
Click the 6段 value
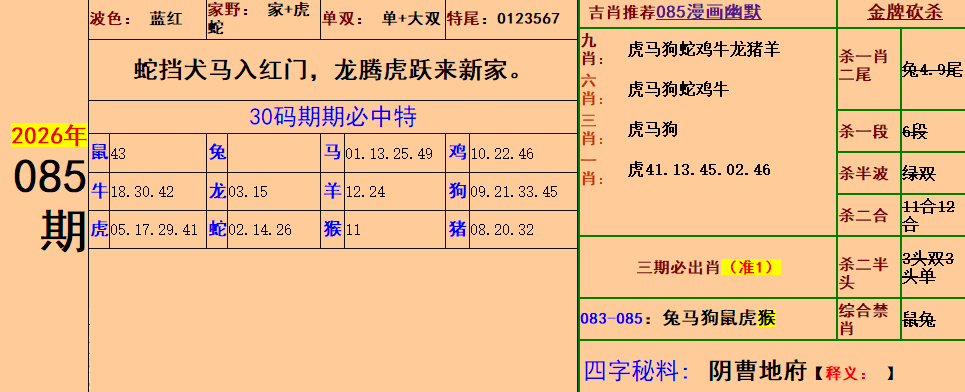(915, 132)
